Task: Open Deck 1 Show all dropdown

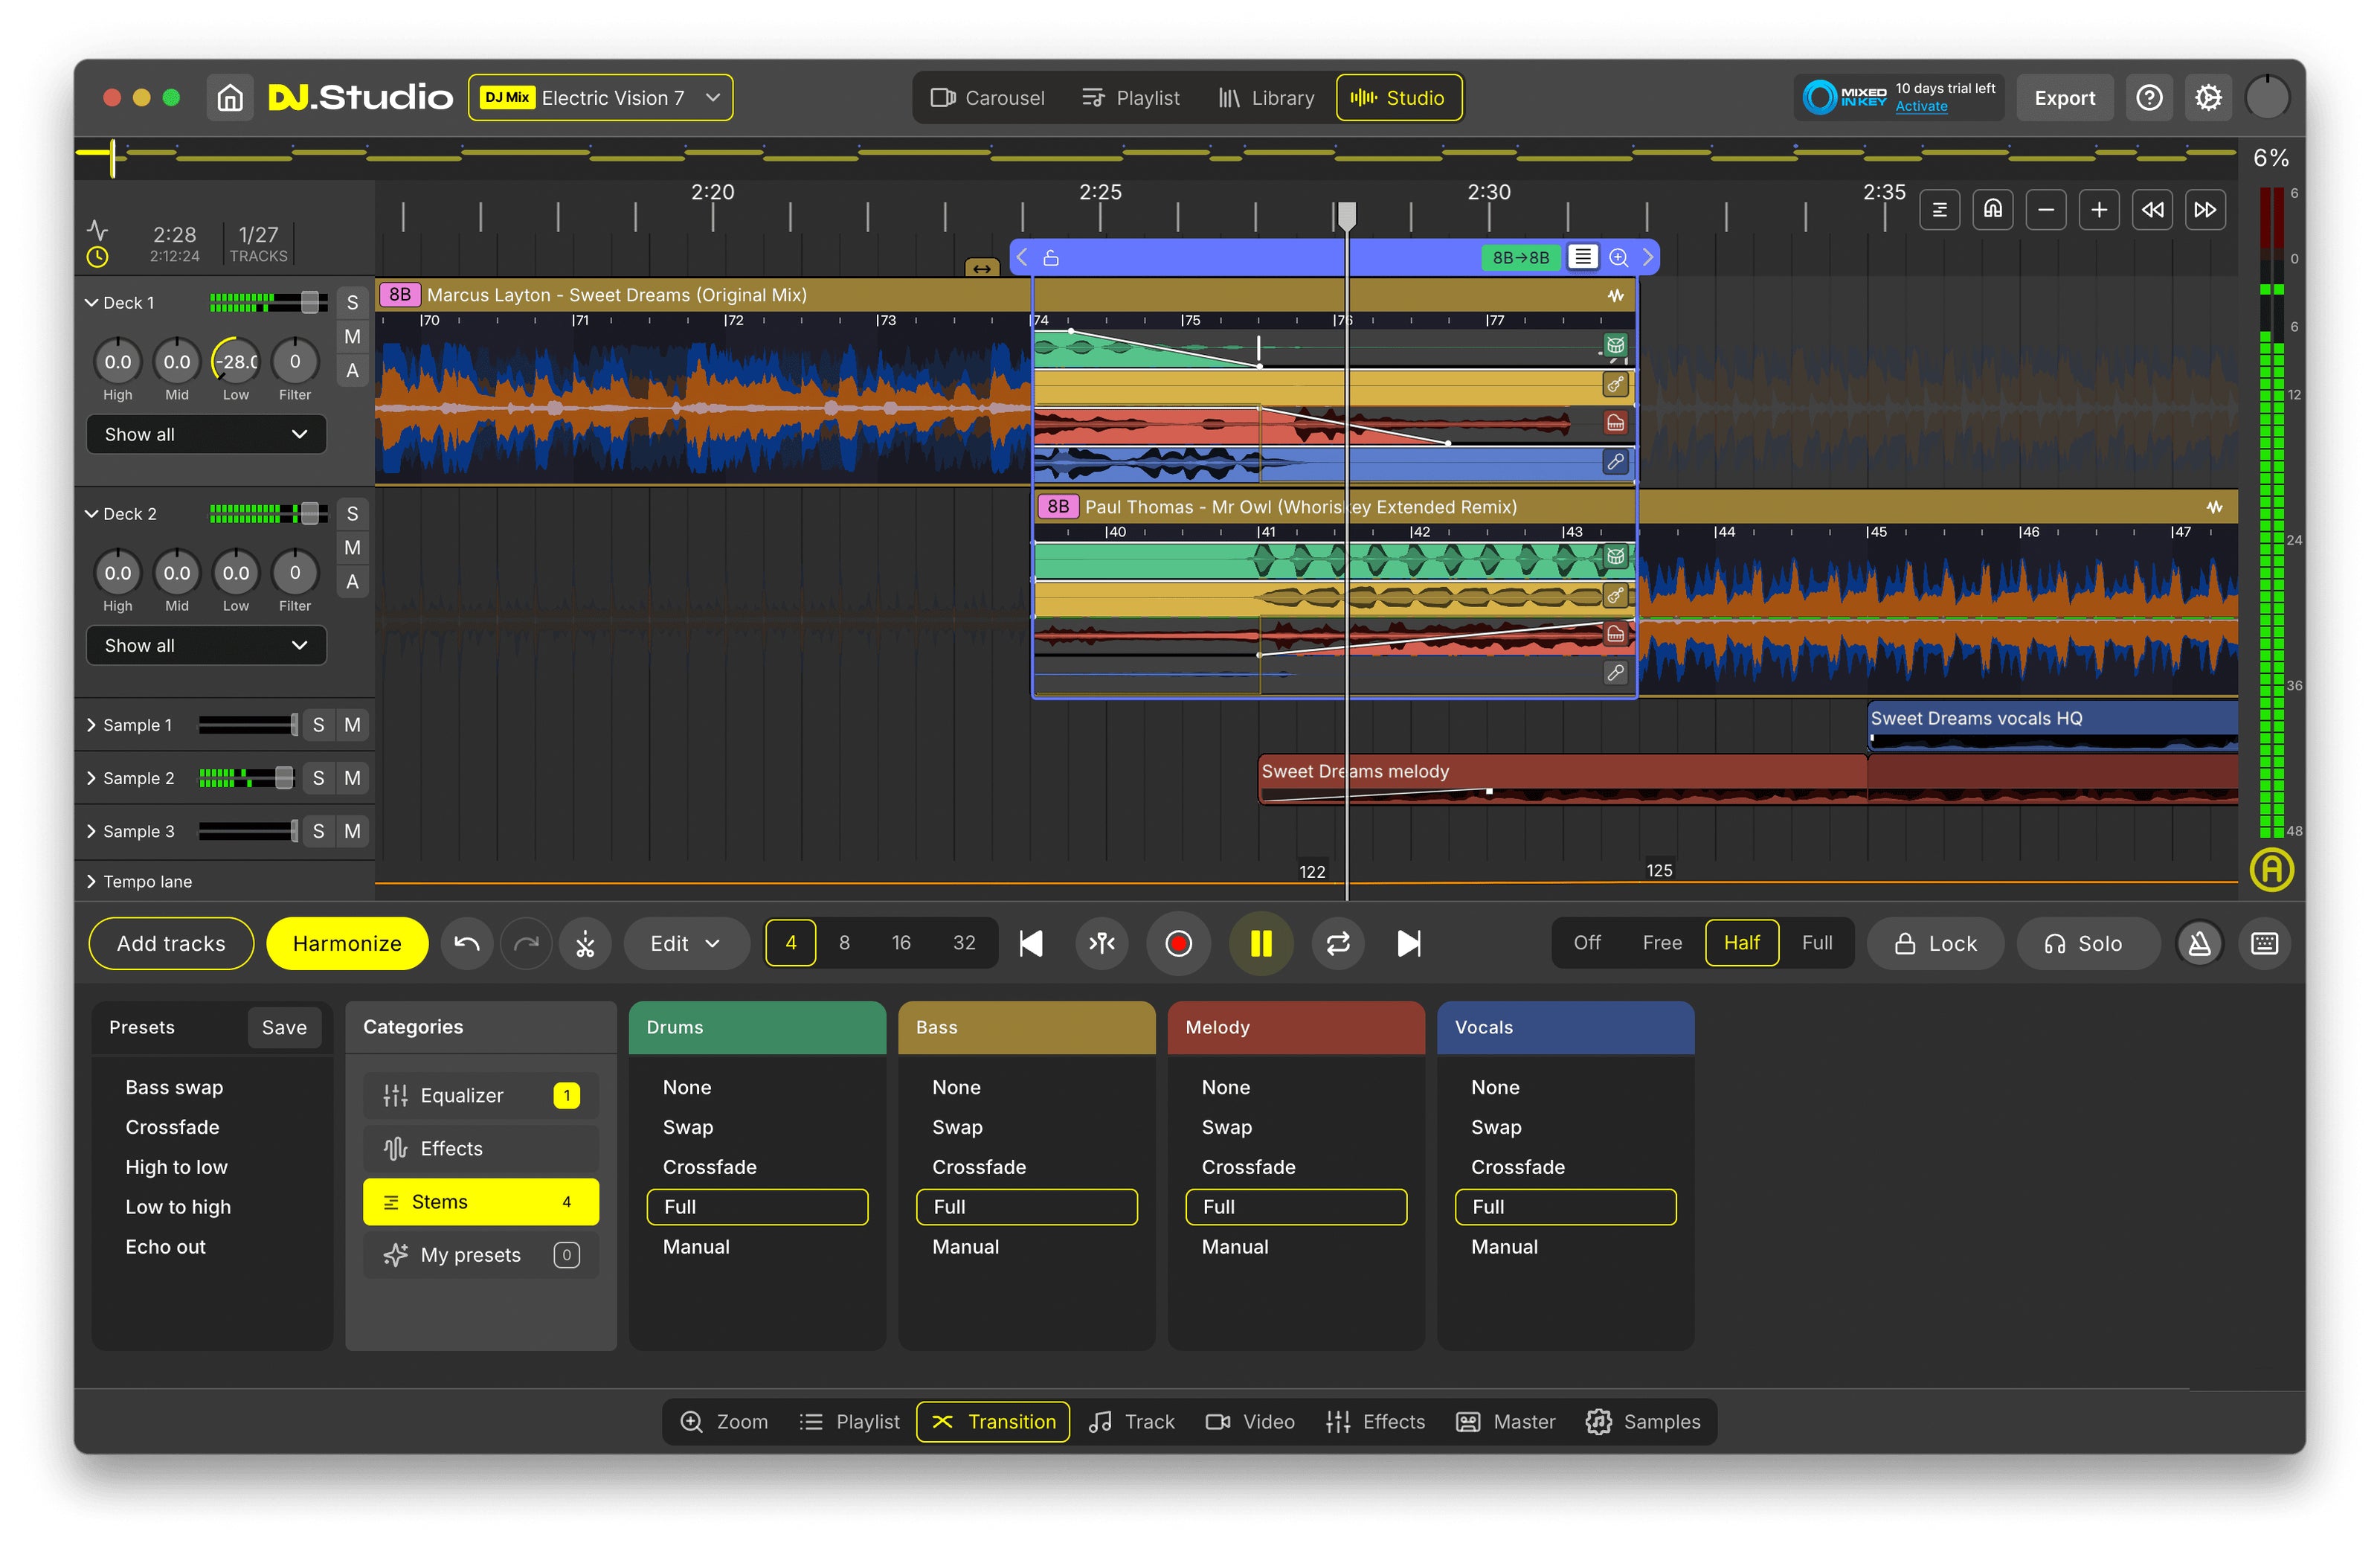Action: point(206,434)
